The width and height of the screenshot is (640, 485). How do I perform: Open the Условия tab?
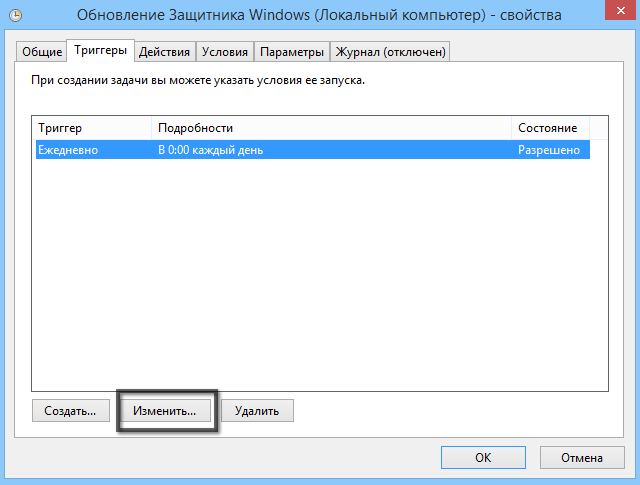point(224,52)
